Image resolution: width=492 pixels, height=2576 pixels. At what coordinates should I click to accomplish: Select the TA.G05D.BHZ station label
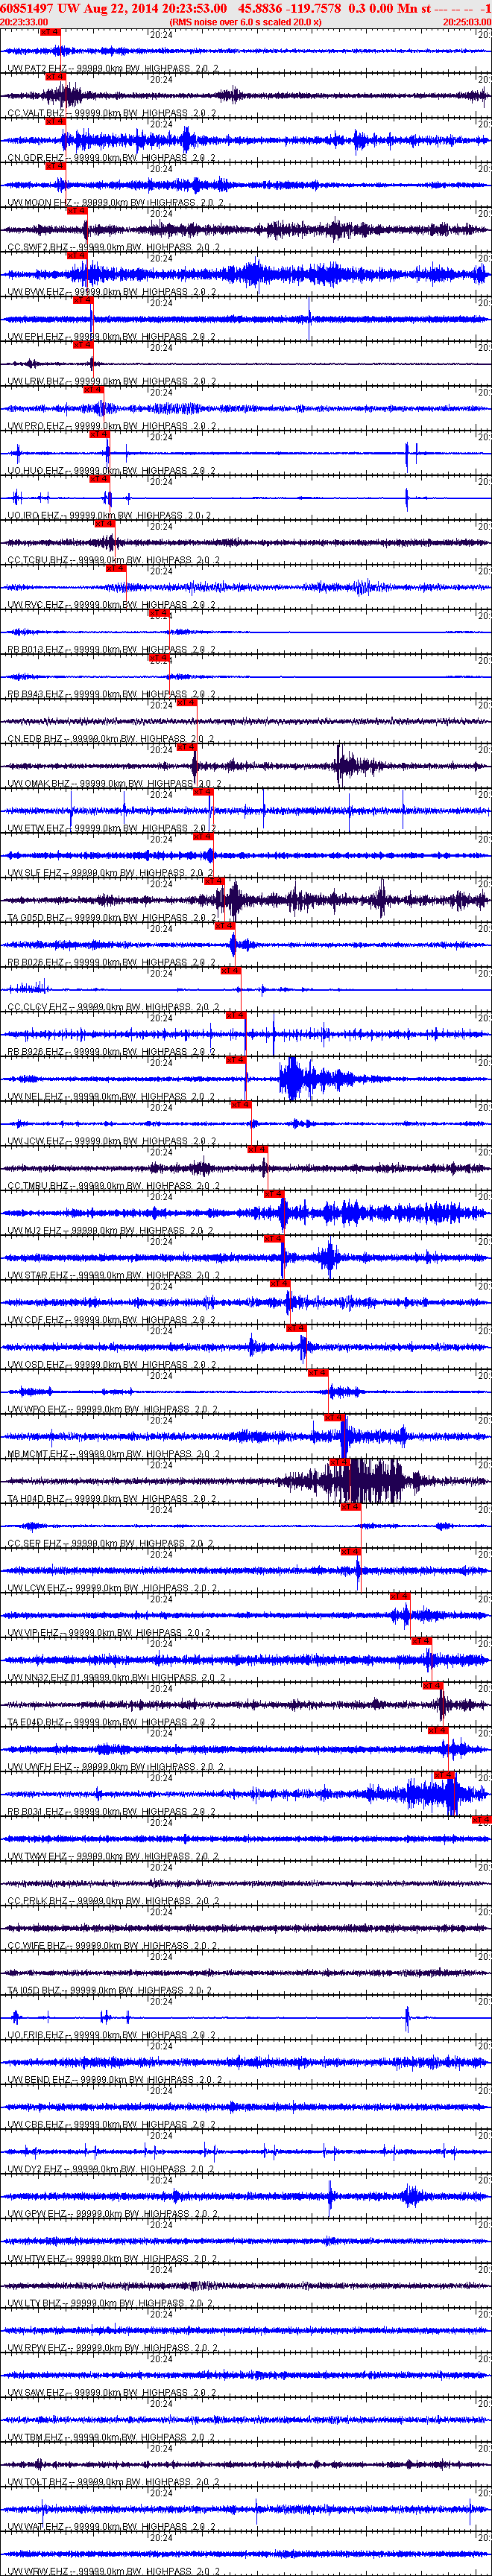coord(113,918)
